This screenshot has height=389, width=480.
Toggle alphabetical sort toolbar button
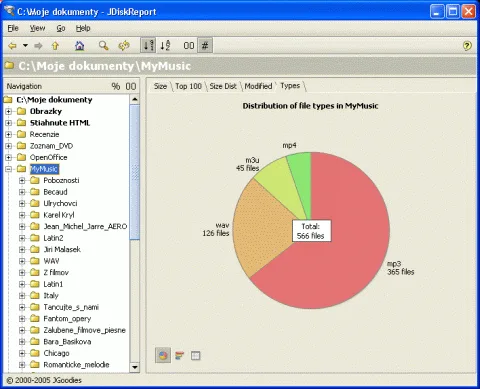tap(165, 45)
